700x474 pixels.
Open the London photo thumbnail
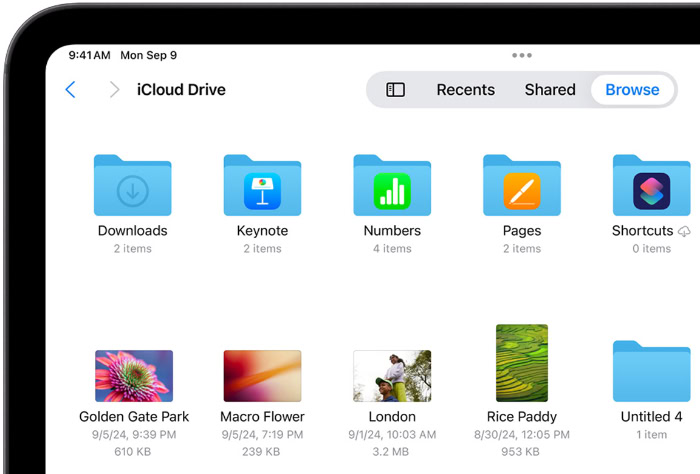pyautogui.click(x=392, y=376)
